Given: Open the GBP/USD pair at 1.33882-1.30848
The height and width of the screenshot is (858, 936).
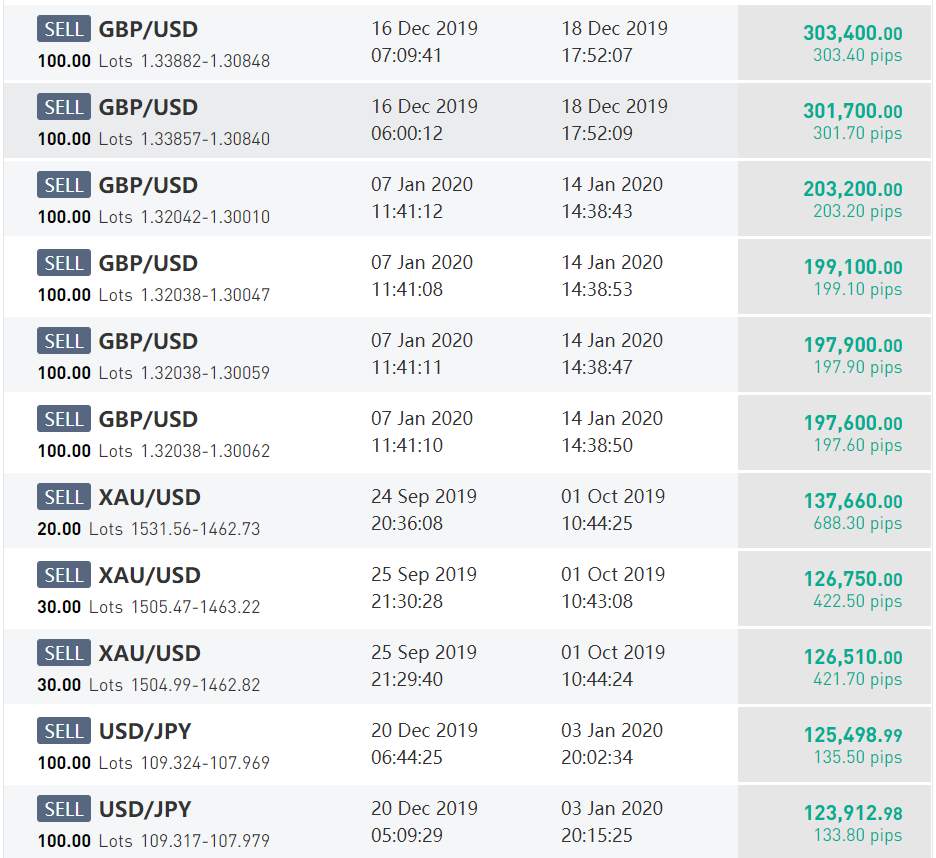Looking at the screenshot, I should point(148,29).
